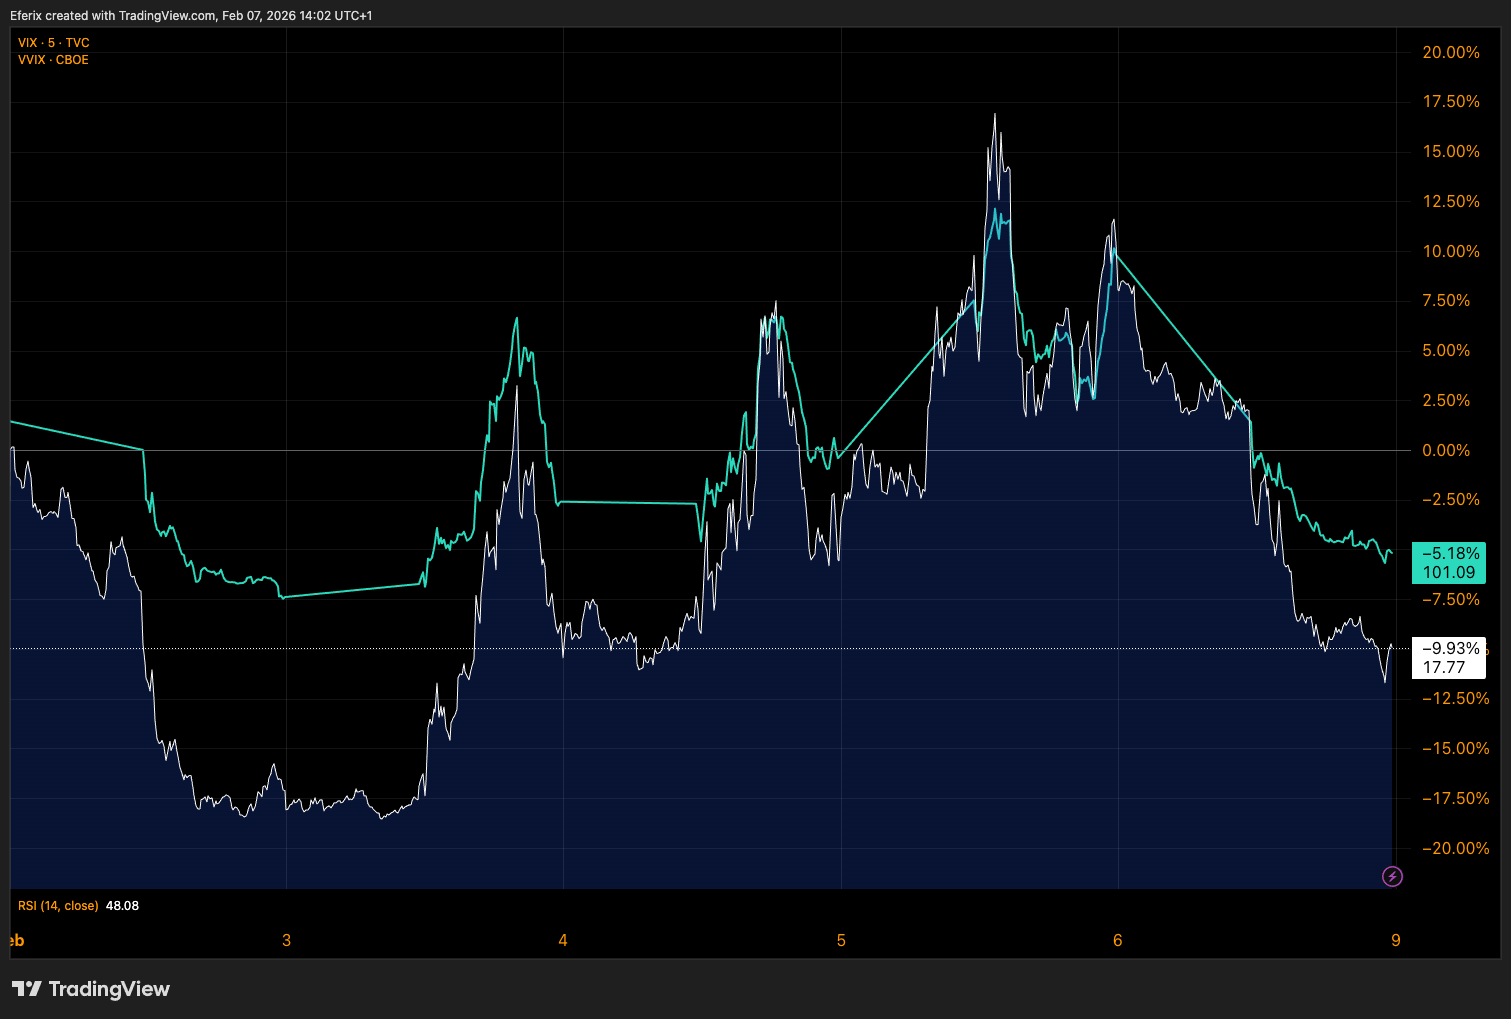Click the 20.00% price scale label
Screen dimensions: 1511x1019
(x=1451, y=52)
